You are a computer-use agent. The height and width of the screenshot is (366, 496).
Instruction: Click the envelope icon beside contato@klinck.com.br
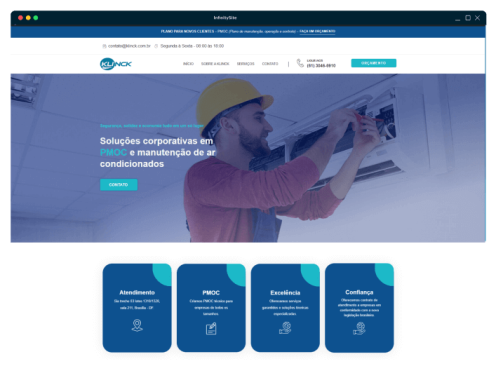[x=104, y=46]
